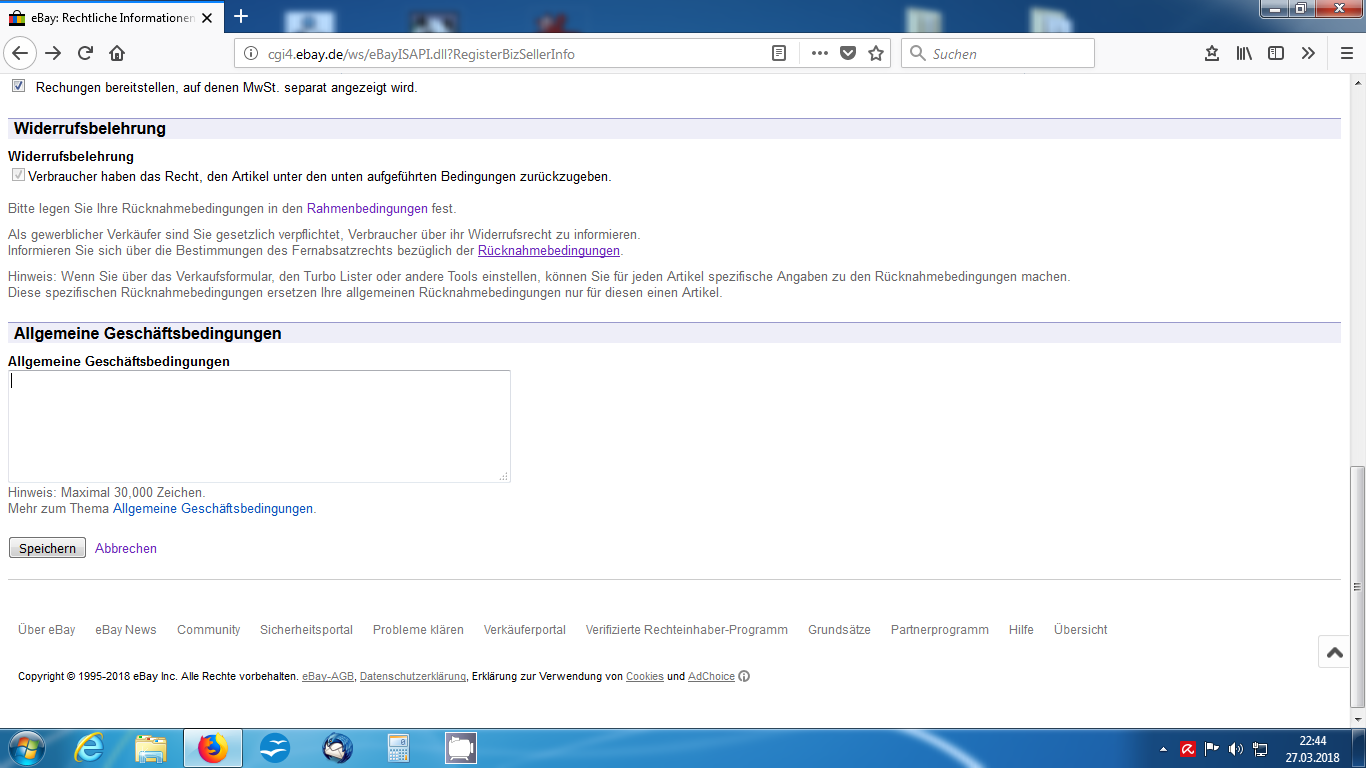Toggle reader view in address bar
This screenshot has height=768, width=1366.
point(779,54)
